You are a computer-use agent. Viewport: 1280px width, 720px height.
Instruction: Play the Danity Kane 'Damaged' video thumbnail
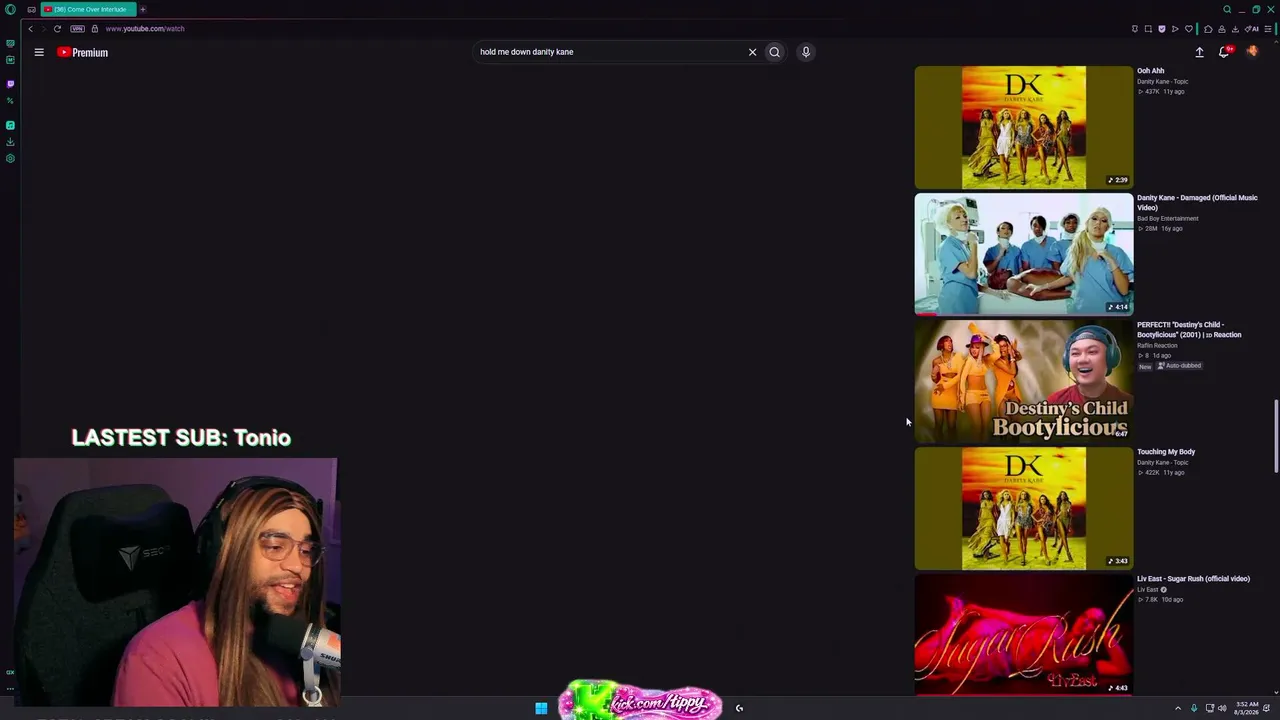(1023, 254)
